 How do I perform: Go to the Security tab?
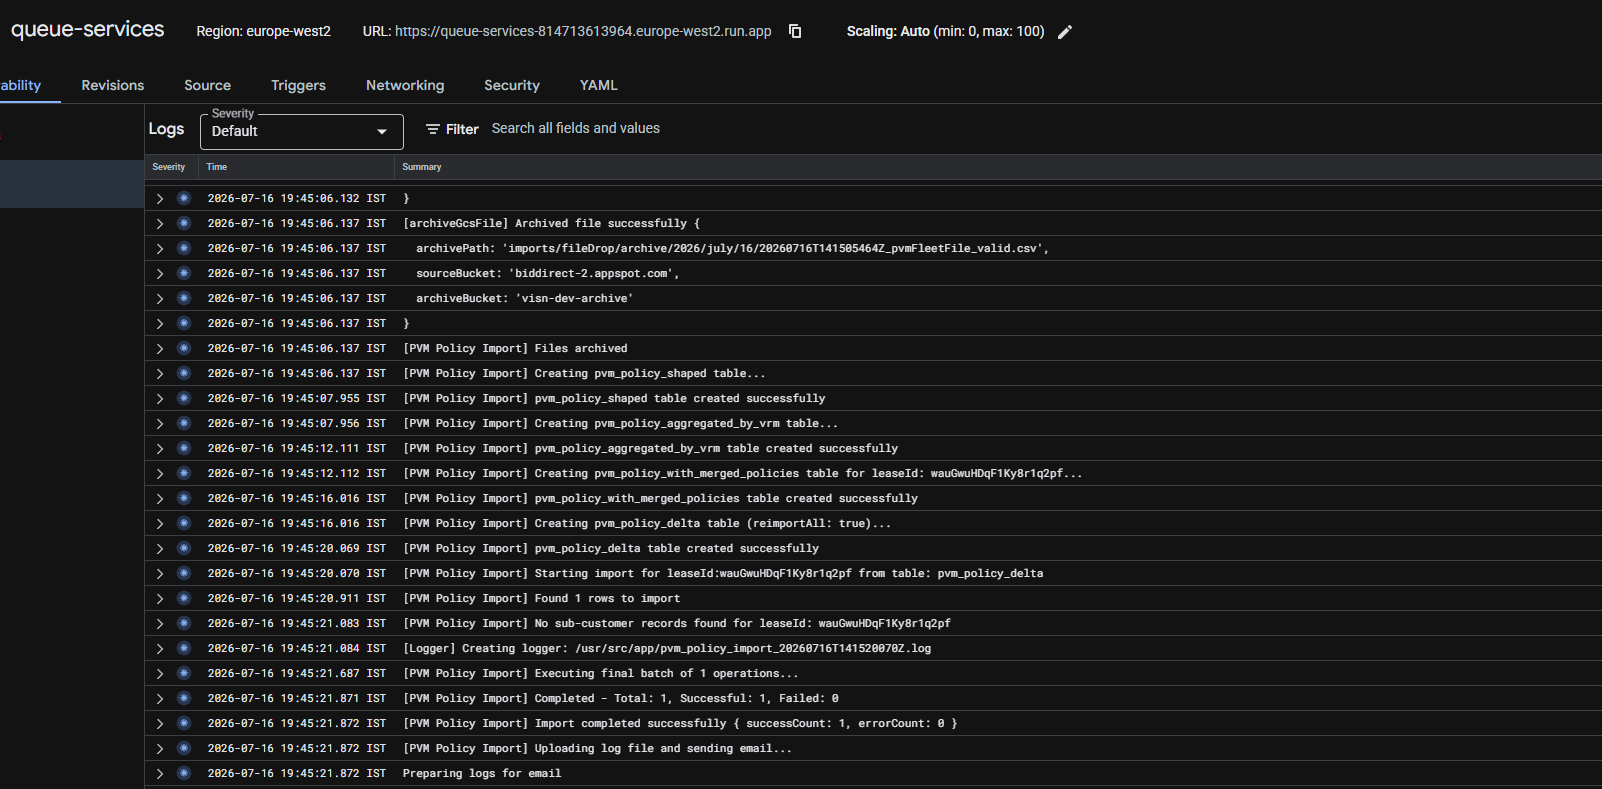pyautogui.click(x=512, y=85)
